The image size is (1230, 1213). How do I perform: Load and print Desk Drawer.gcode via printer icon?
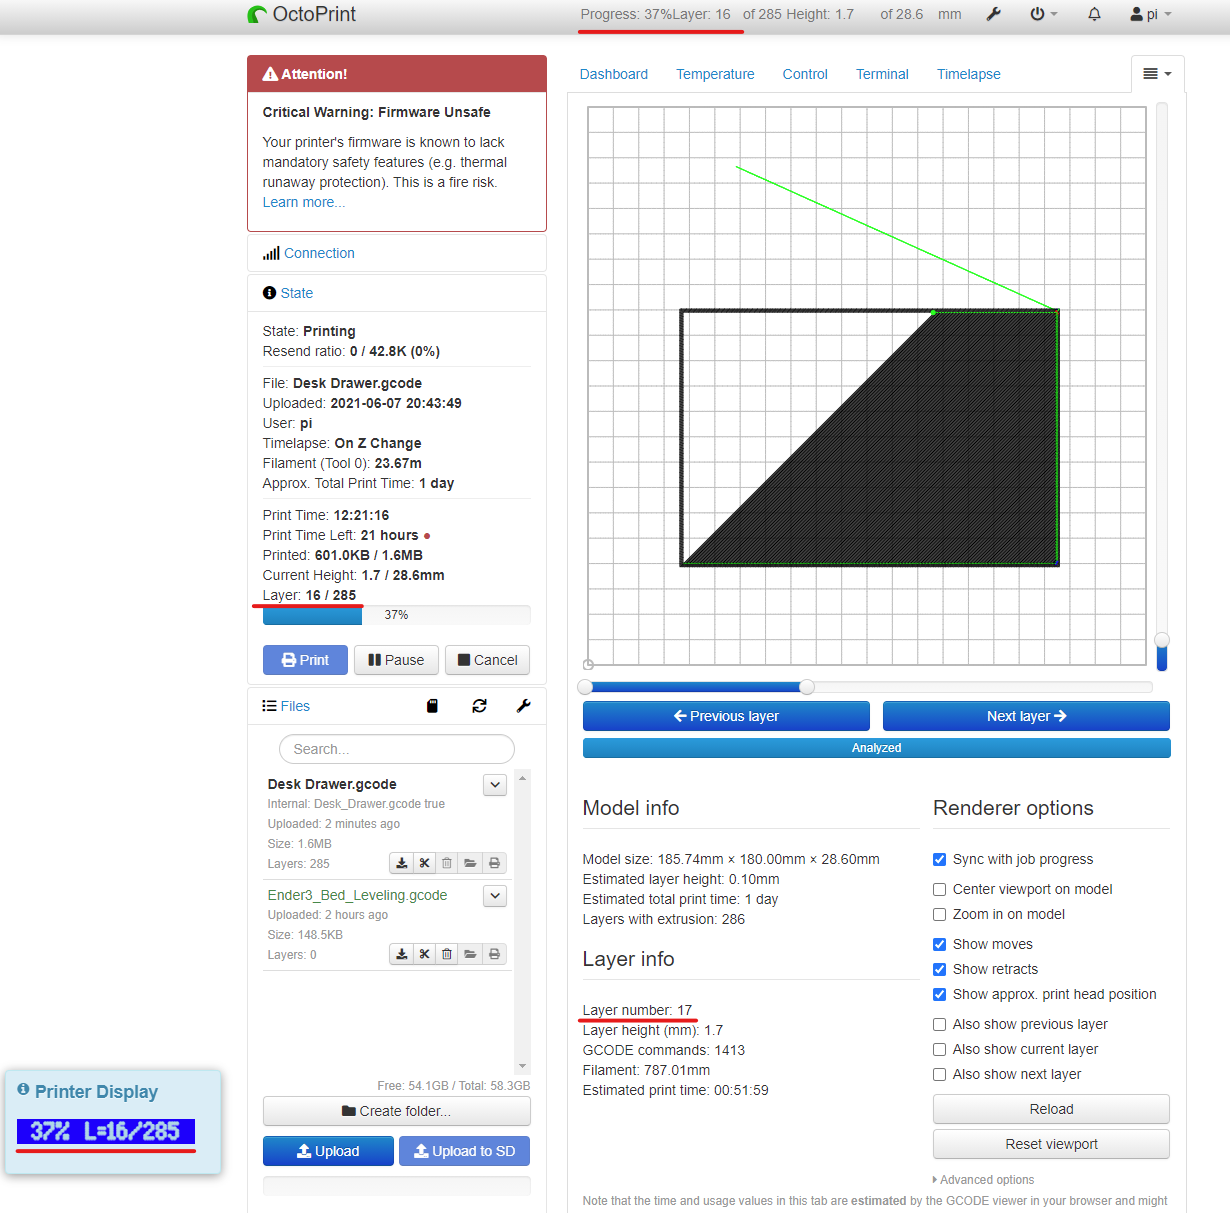coord(494,862)
